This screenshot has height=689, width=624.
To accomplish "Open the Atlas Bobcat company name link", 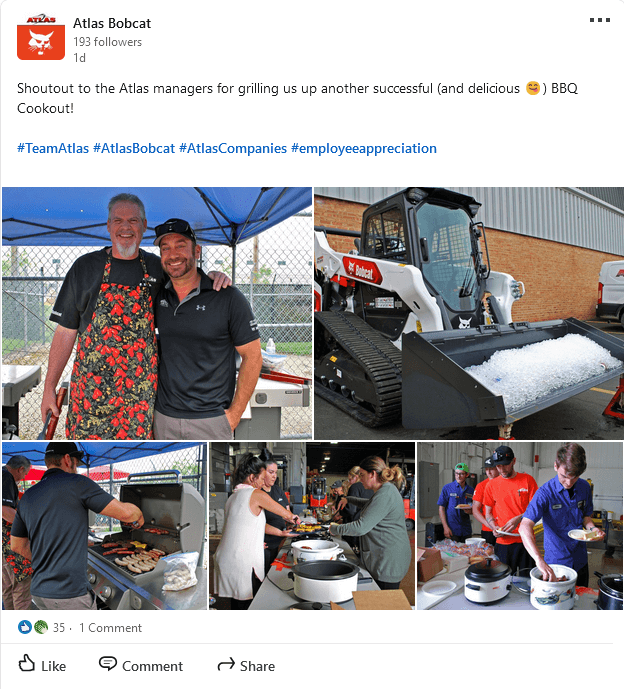I will [x=112, y=23].
